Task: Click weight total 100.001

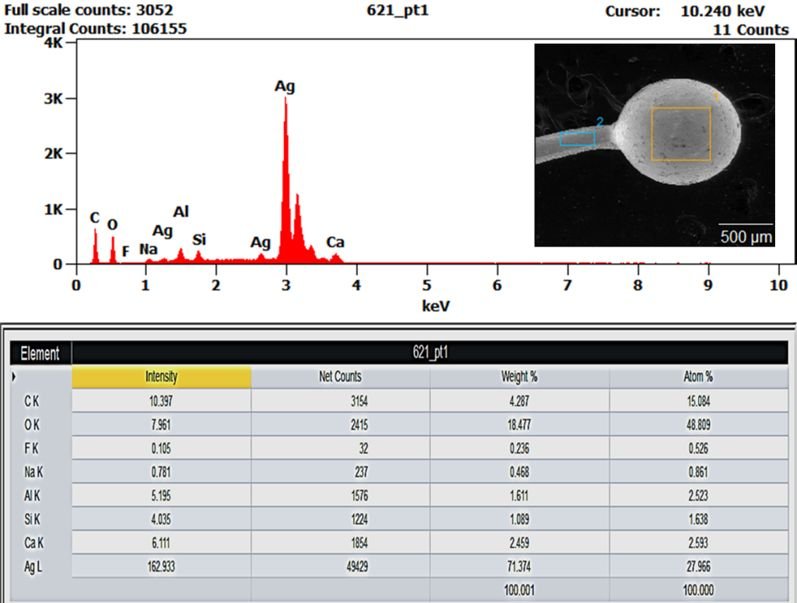Action: (x=519, y=590)
